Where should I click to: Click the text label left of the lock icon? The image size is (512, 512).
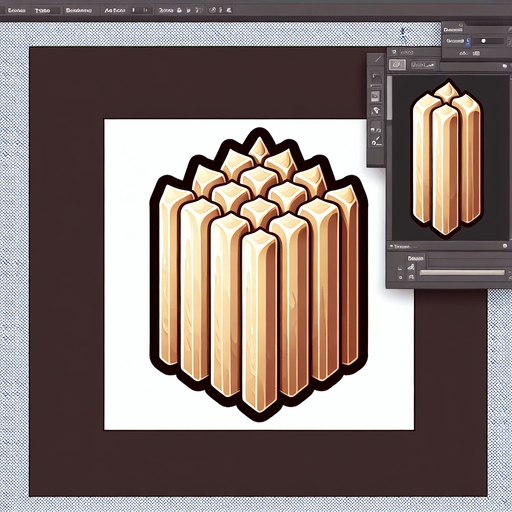[166, 10]
